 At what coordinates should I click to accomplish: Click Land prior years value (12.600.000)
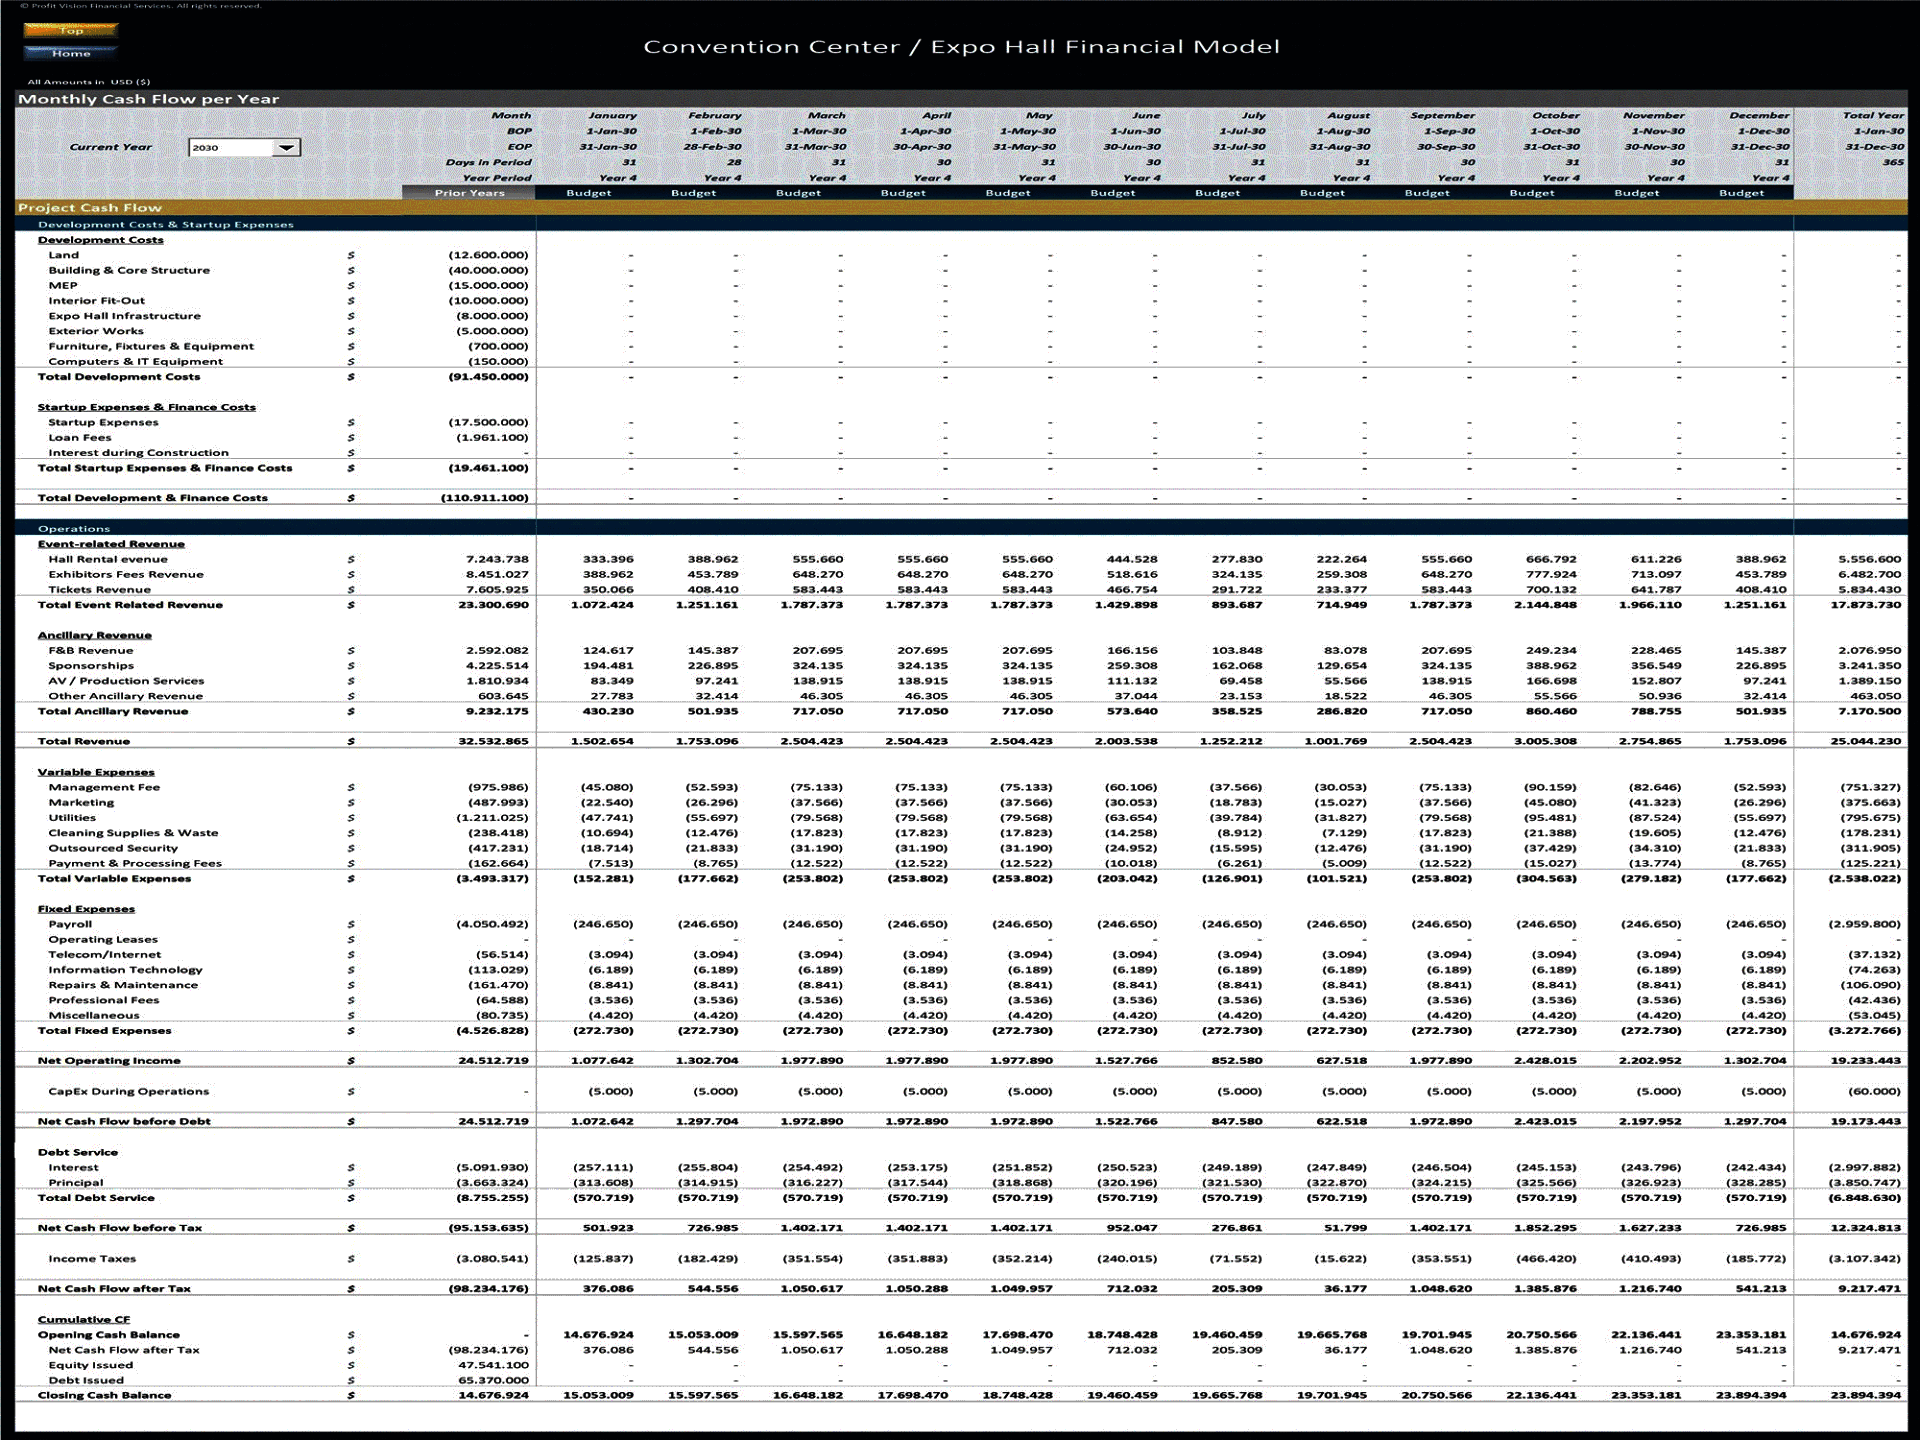[x=488, y=255]
